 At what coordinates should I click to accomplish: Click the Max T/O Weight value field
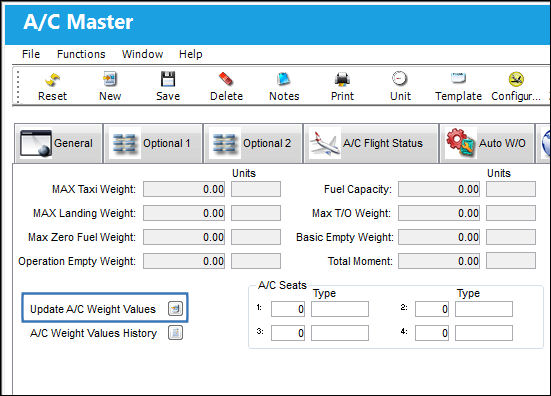[x=439, y=213]
